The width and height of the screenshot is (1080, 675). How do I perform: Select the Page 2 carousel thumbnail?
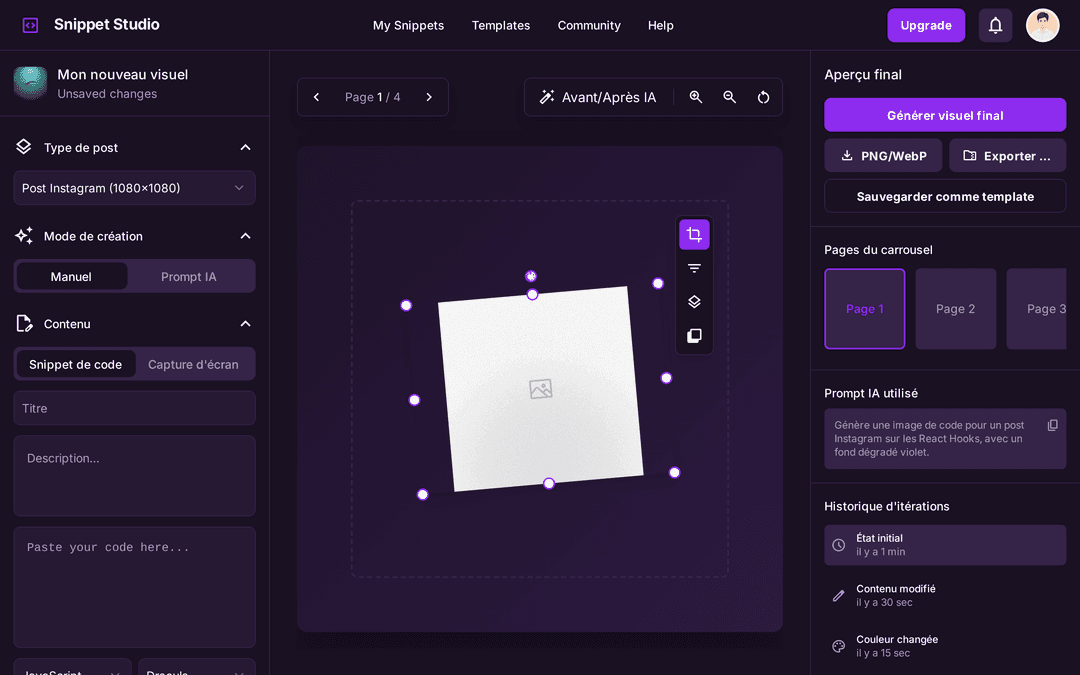(955, 308)
